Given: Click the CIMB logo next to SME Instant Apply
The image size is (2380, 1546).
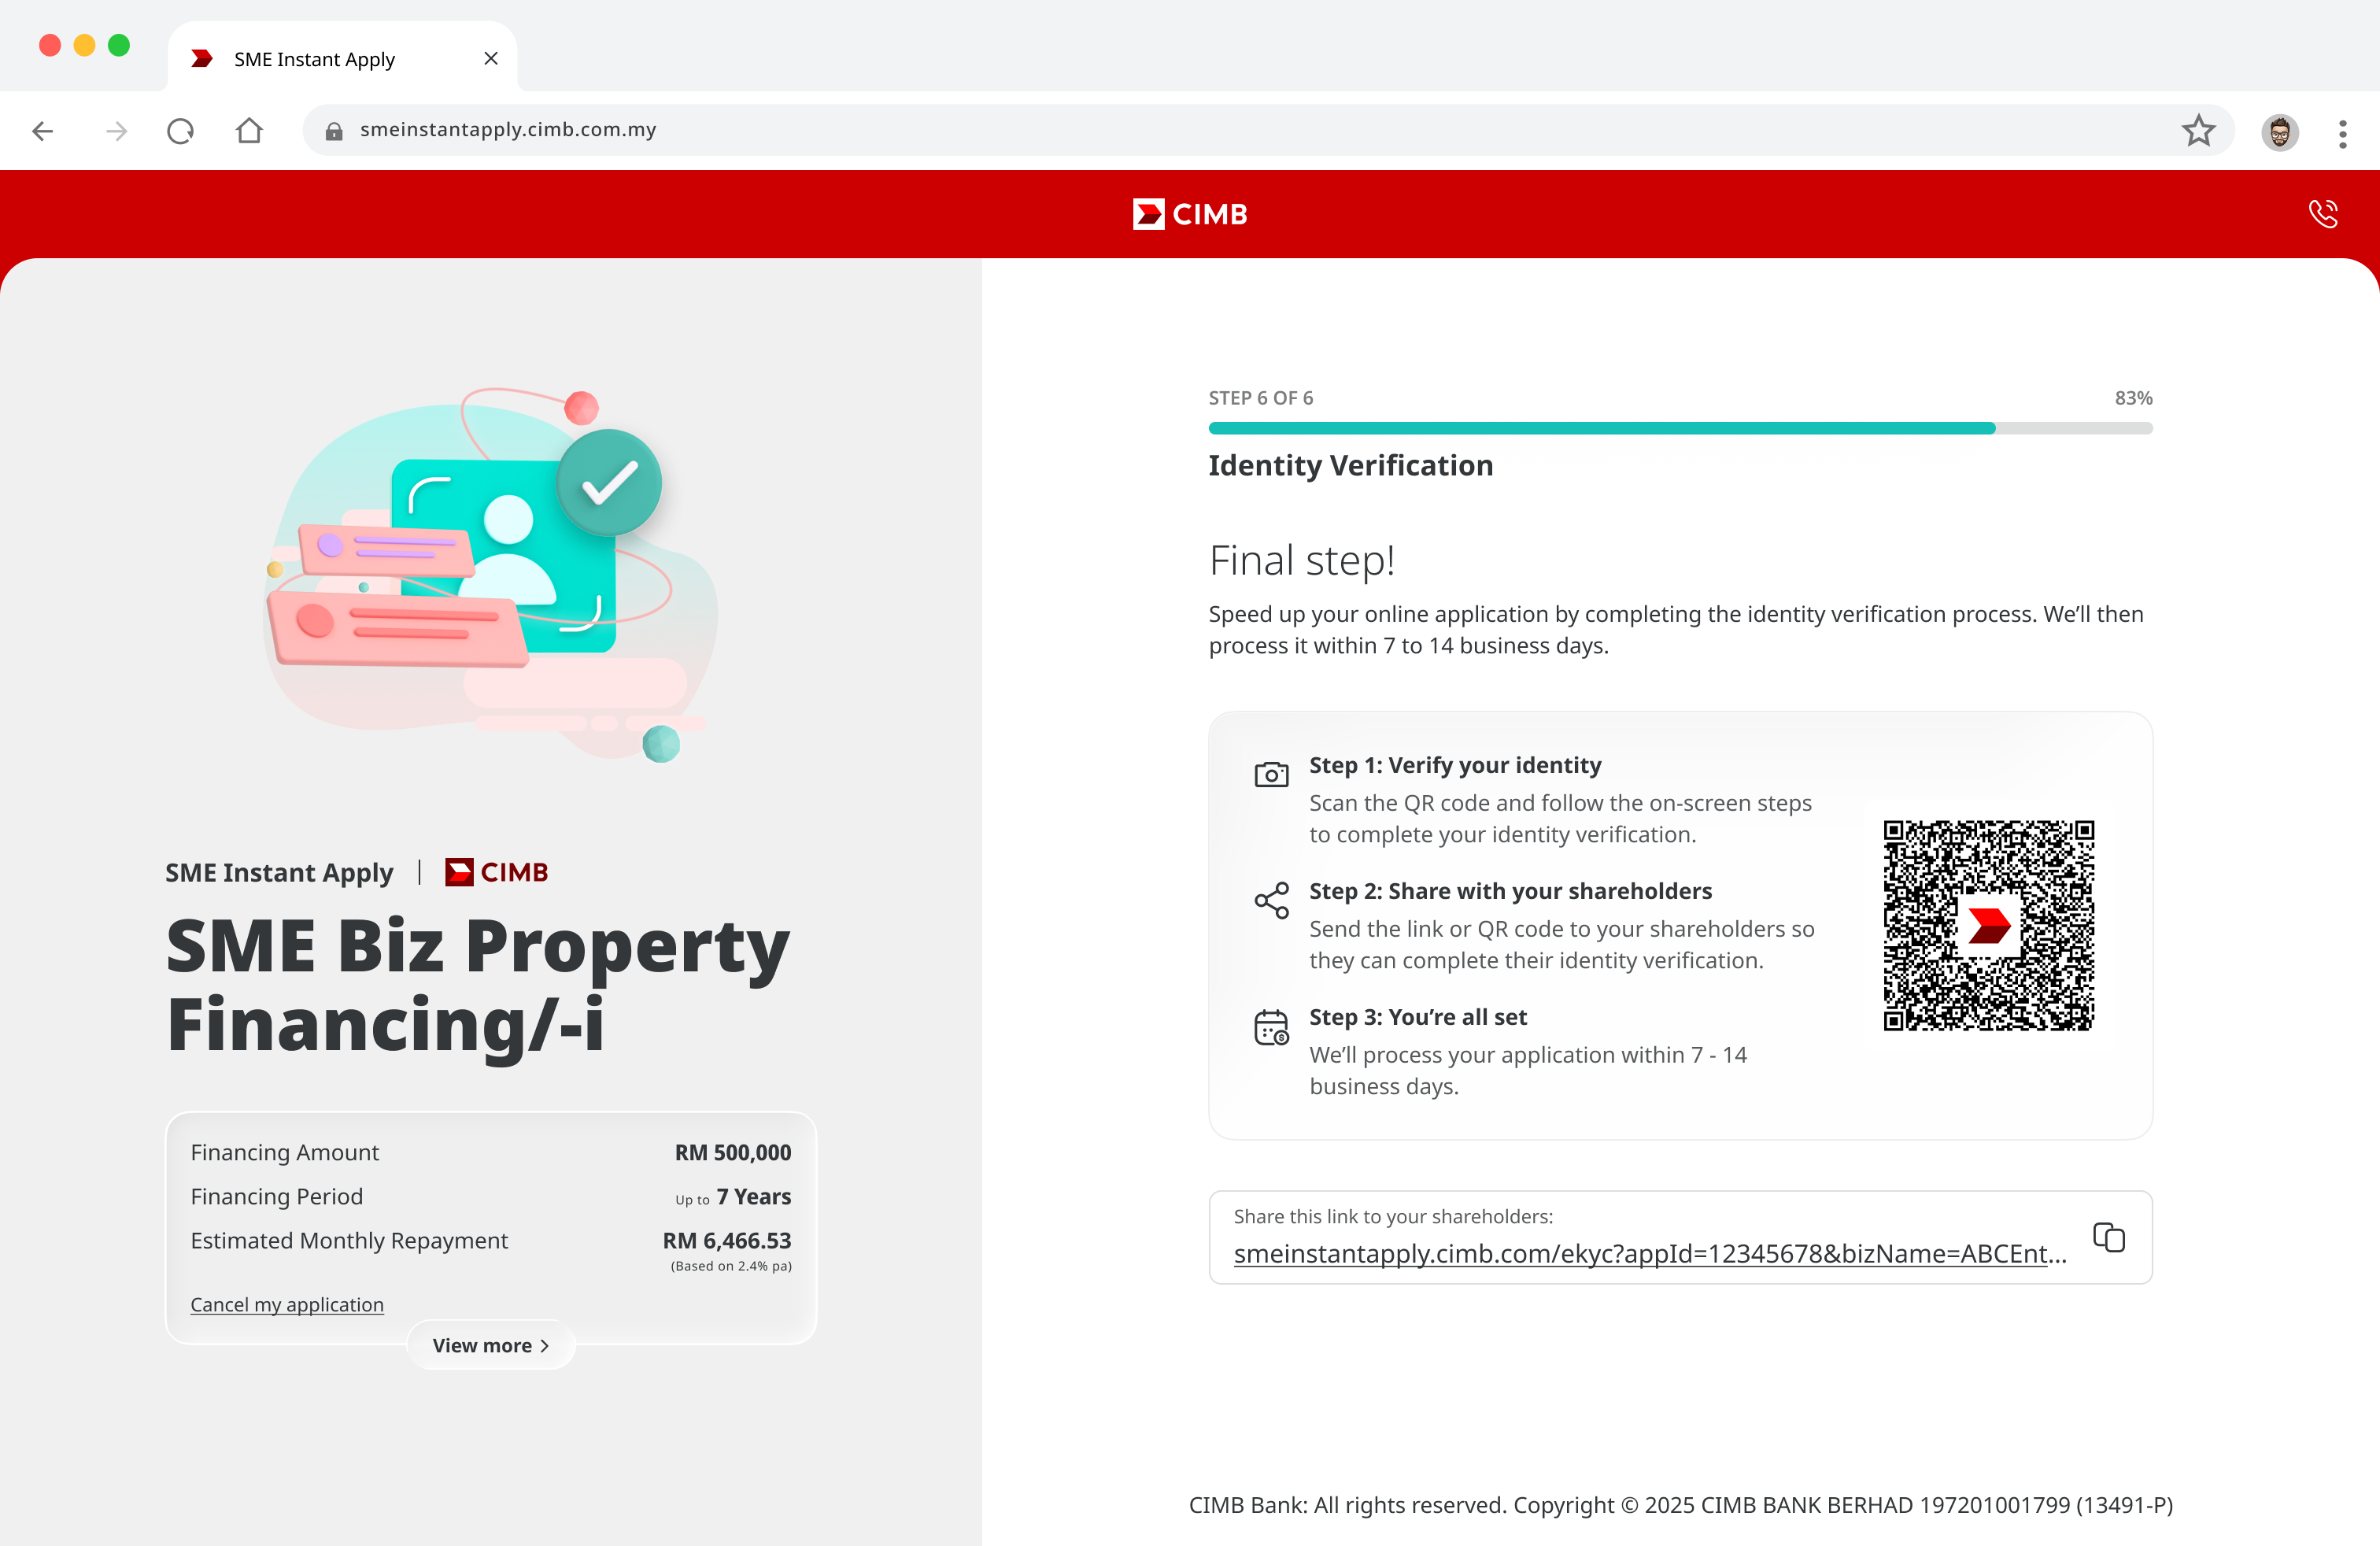Looking at the screenshot, I should pyautogui.click(x=496, y=872).
